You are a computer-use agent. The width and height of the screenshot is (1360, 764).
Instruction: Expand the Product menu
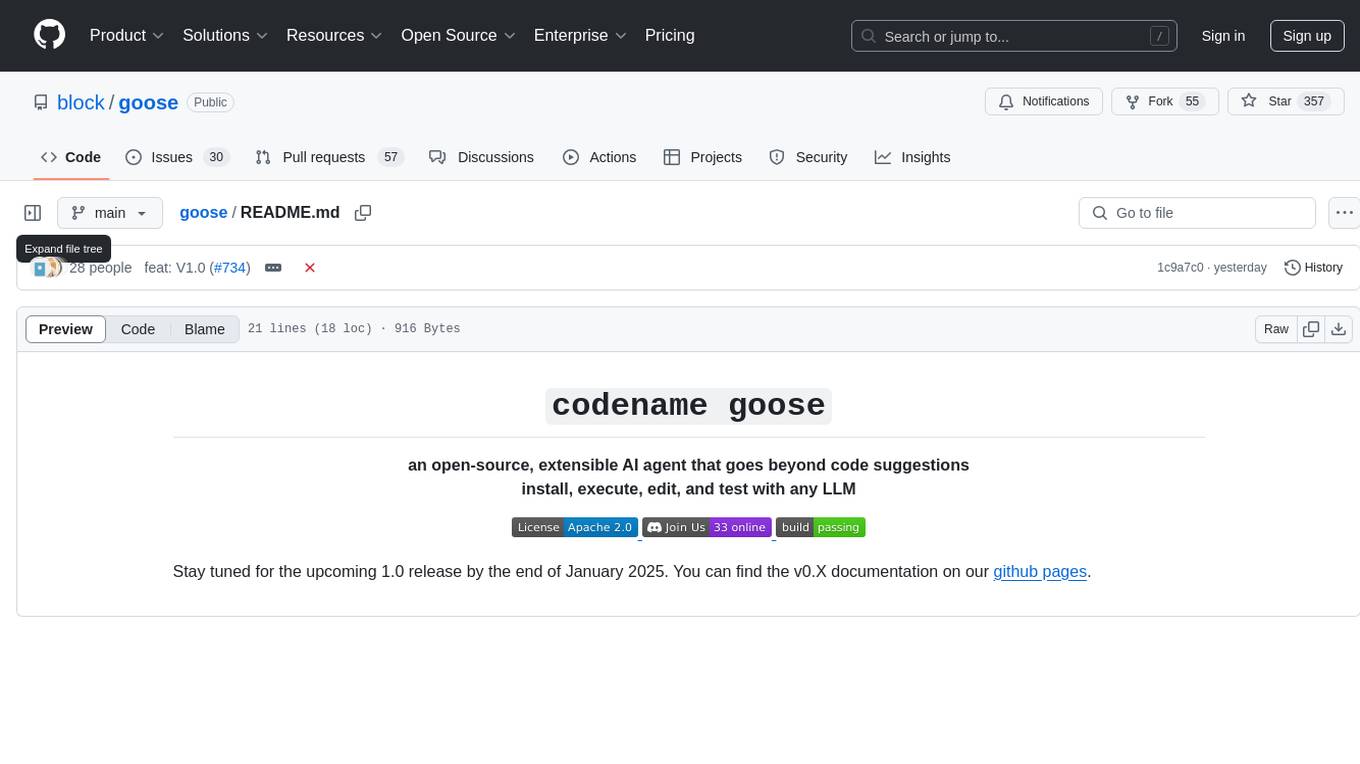(127, 35)
